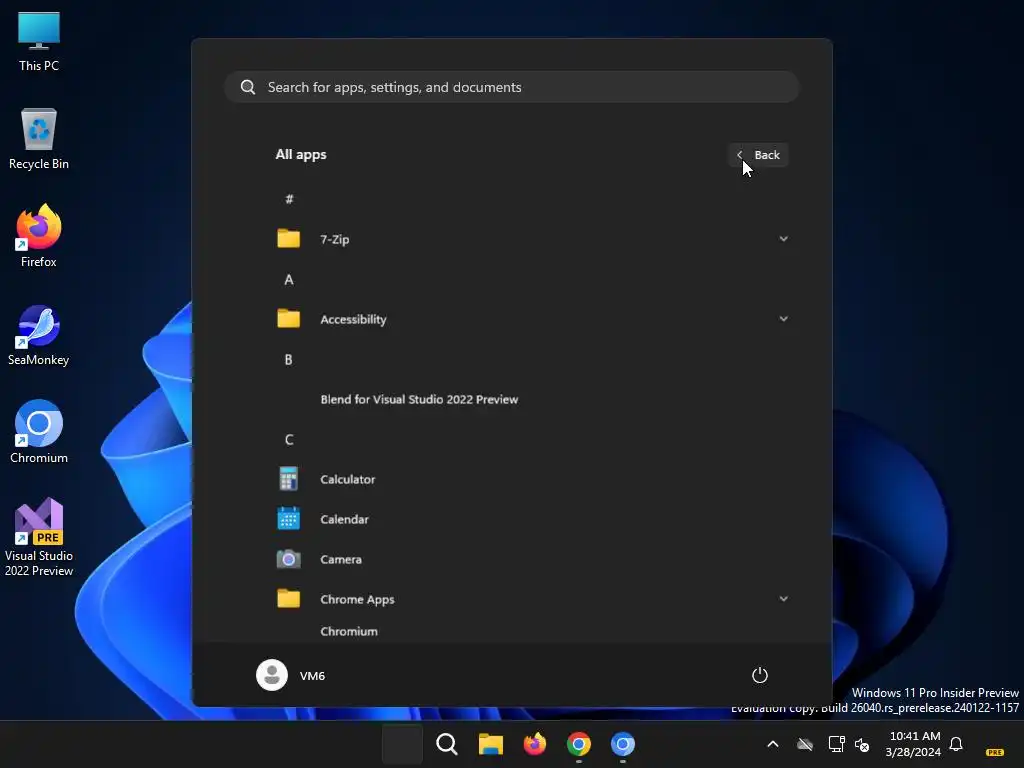Click the OneDrive cloud tray icon
Image resolution: width=1024 pixels, height=768 pixels.
click(805, 744)
